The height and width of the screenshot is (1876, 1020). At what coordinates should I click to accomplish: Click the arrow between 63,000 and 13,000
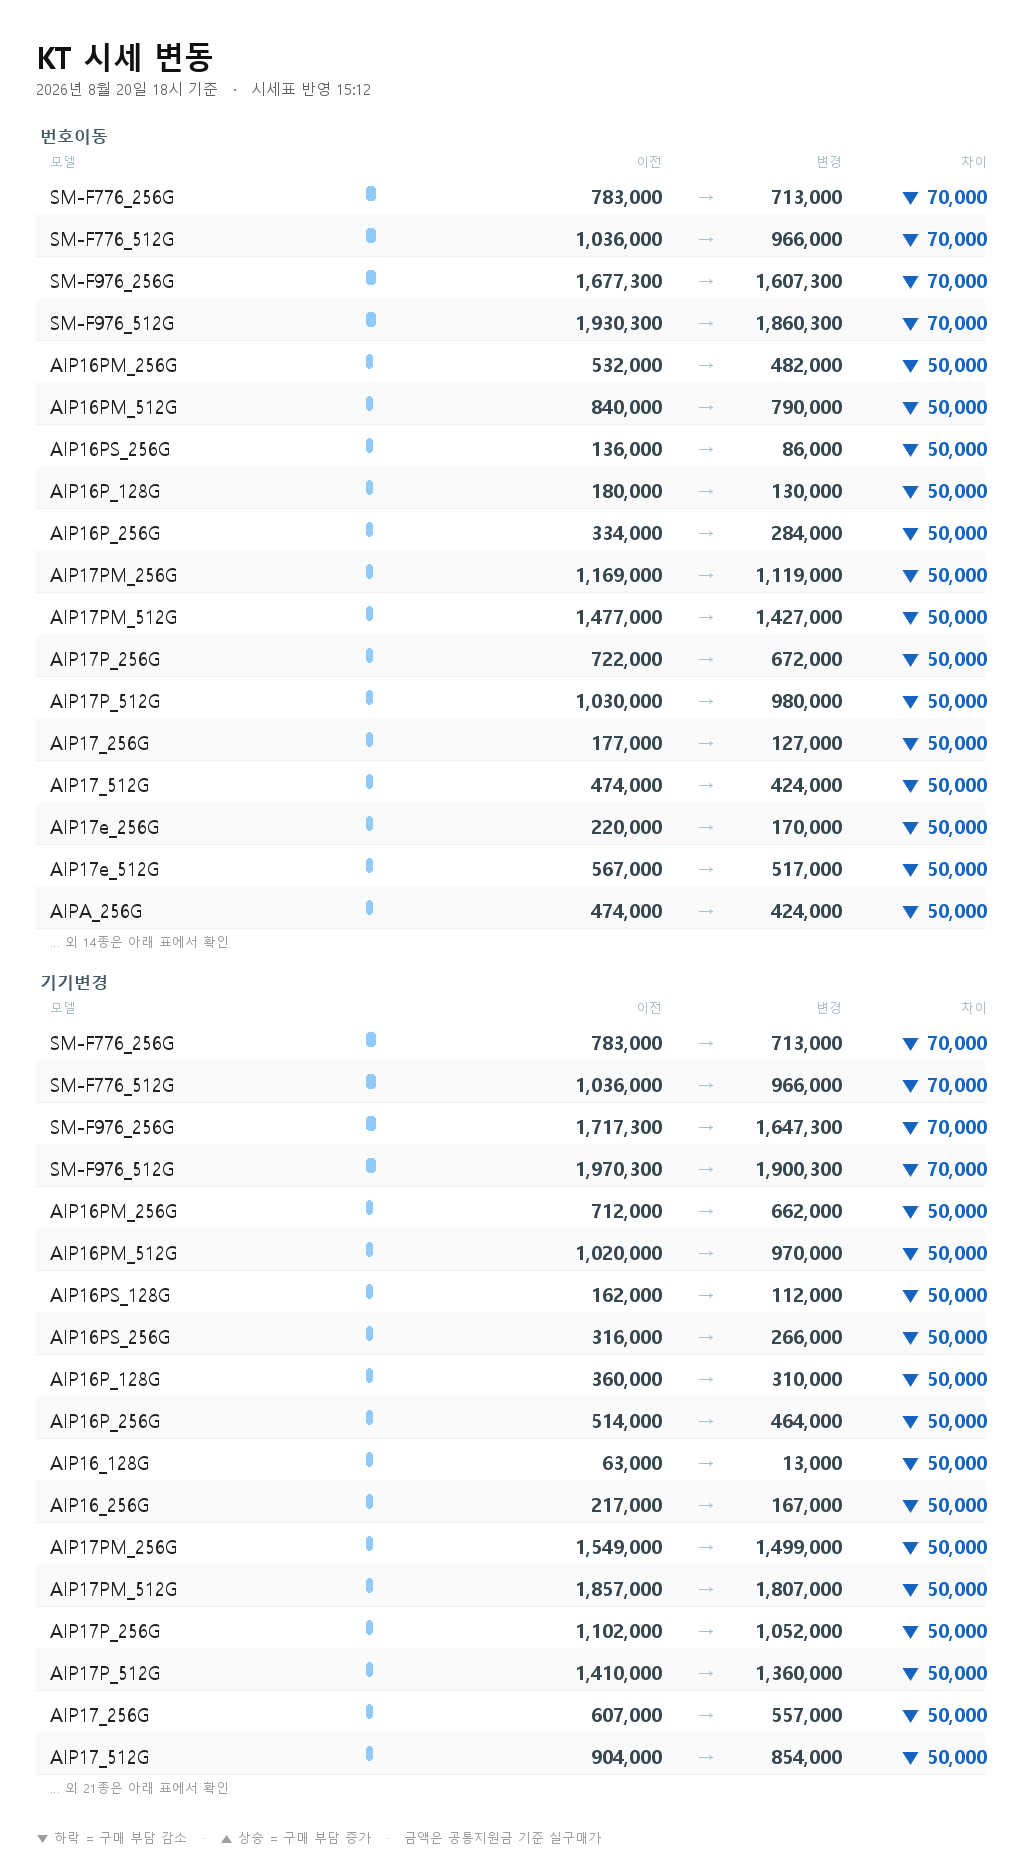pos(706,1464)
